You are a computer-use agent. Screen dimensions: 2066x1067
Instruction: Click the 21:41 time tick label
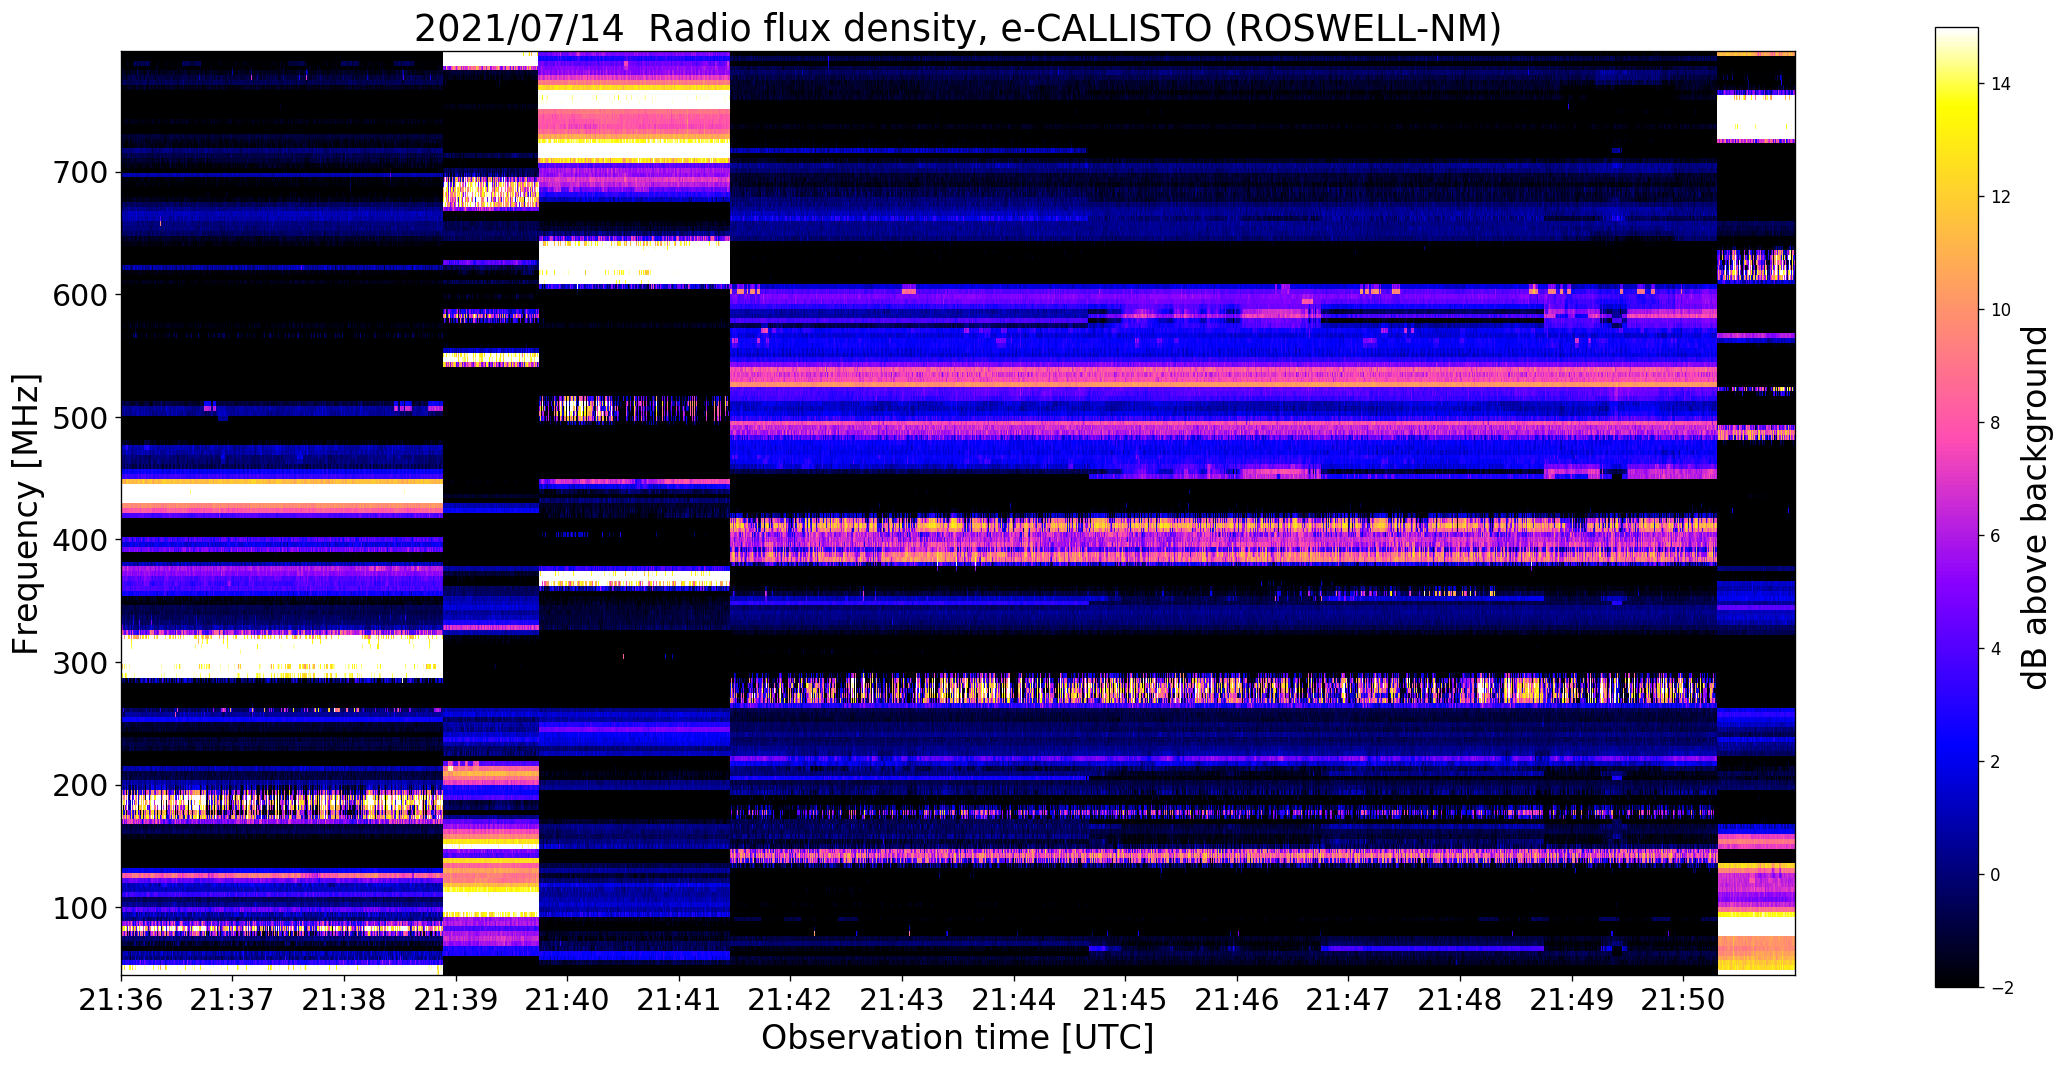pos(679,1000)
